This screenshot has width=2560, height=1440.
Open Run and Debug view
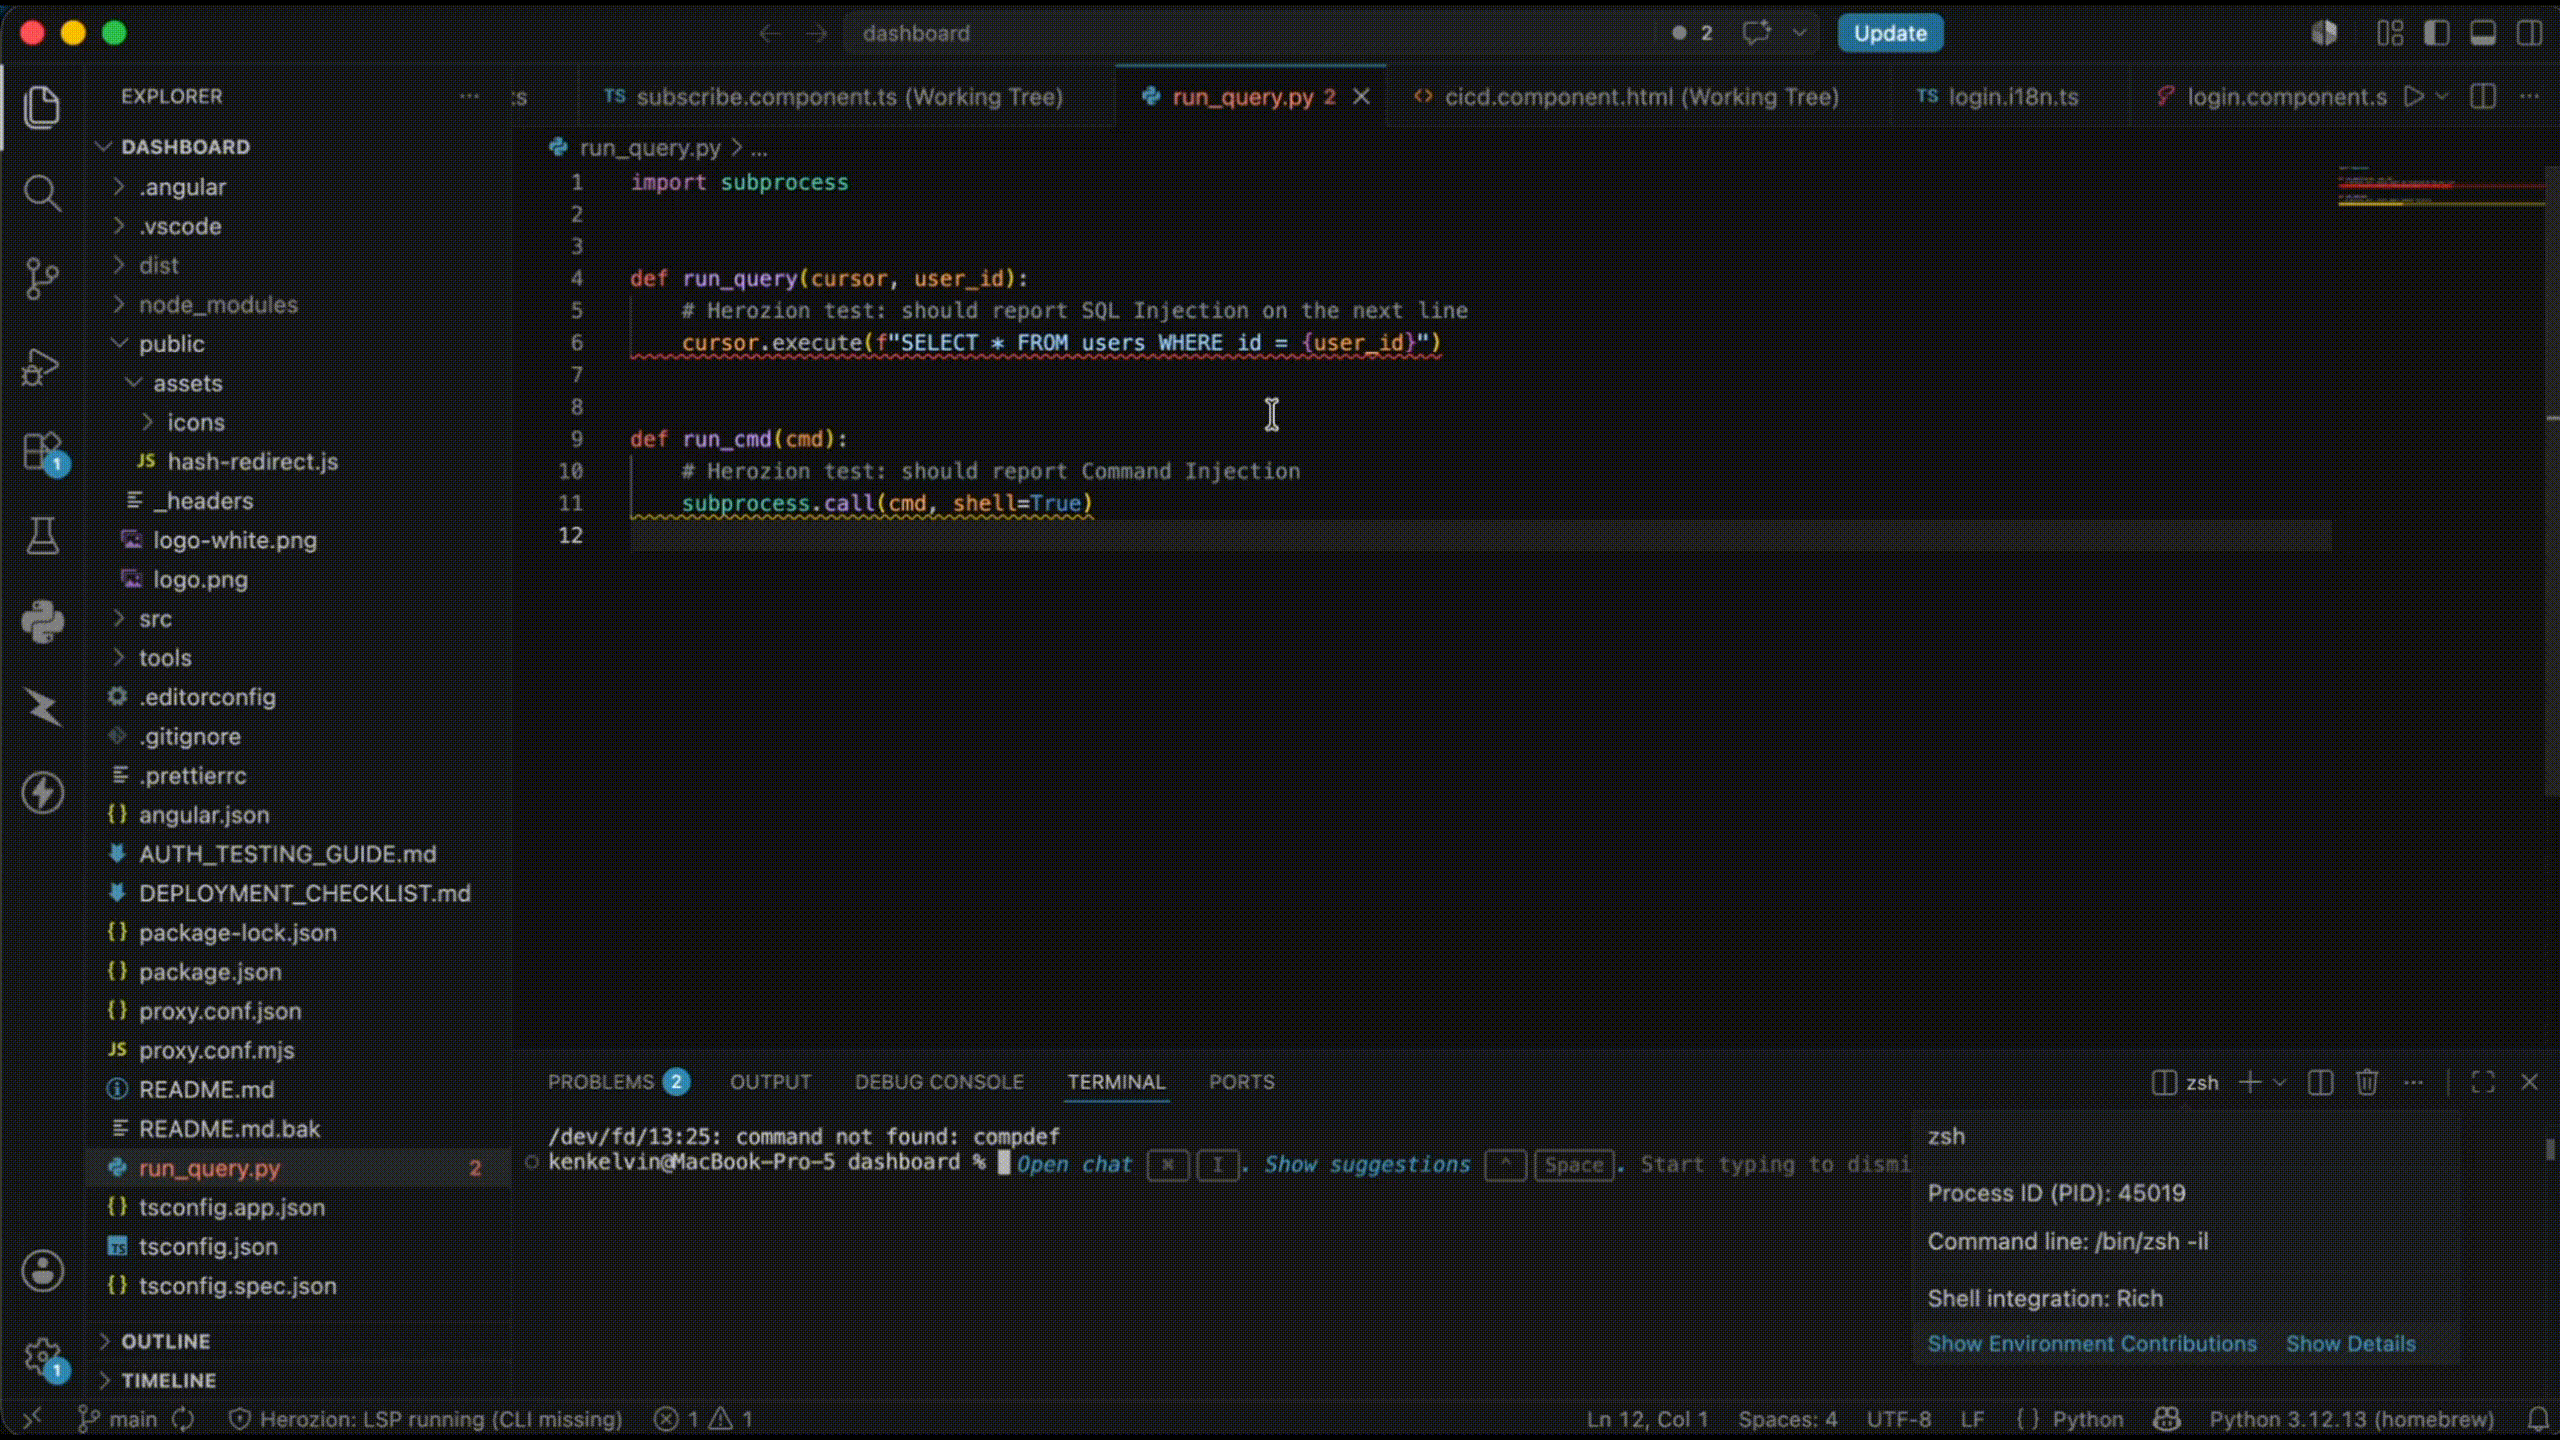[42, 366]
